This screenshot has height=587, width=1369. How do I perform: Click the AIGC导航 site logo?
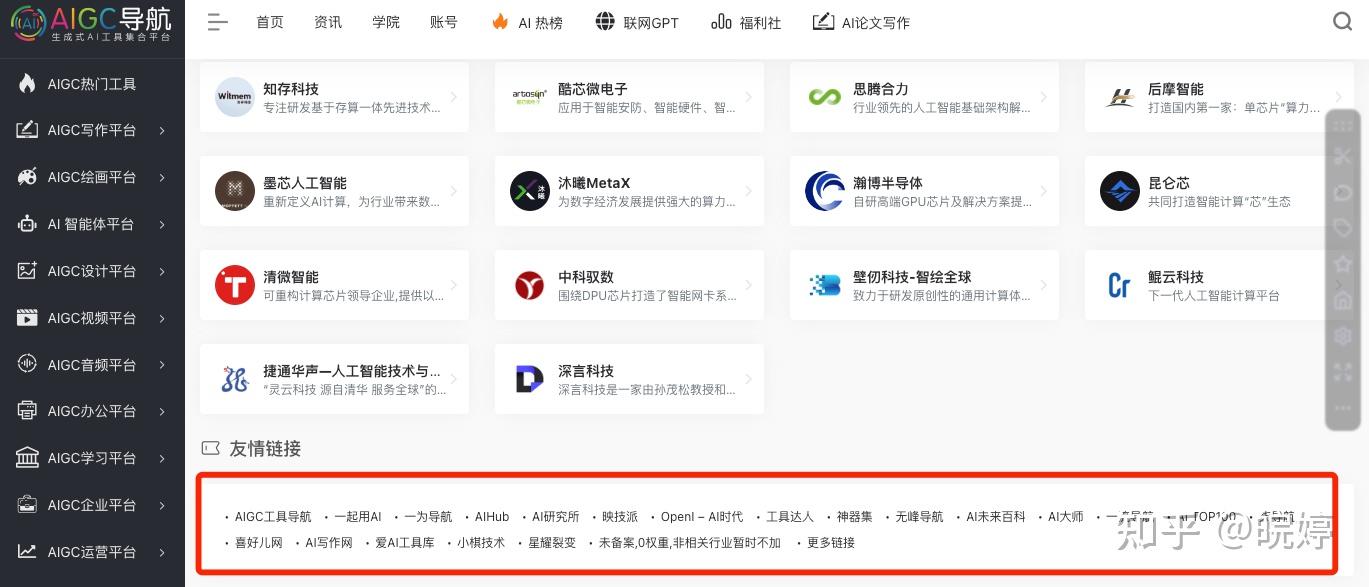(x=92, y=24)
